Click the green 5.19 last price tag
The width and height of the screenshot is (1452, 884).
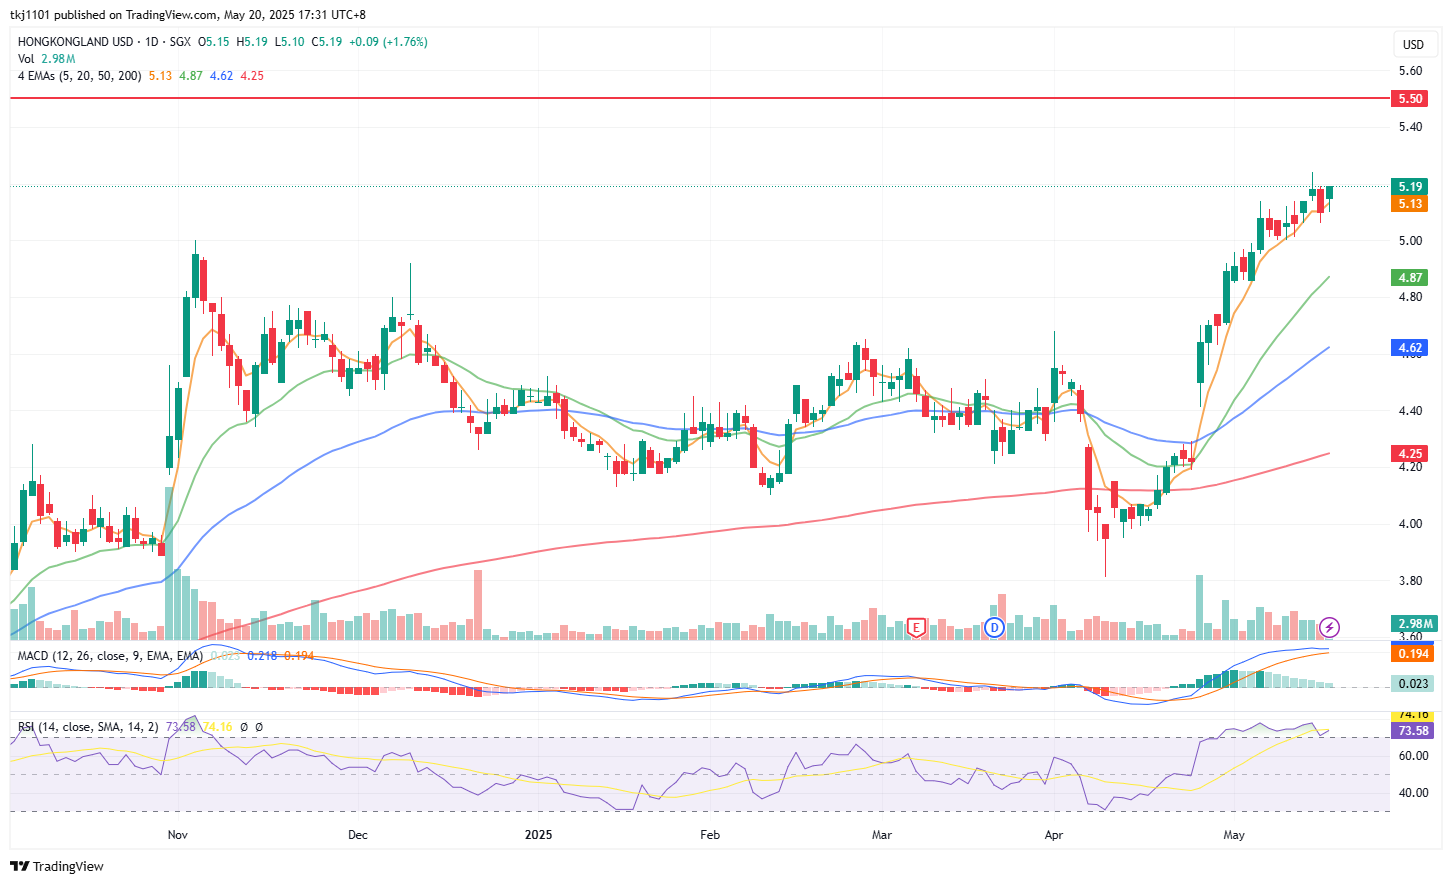point(1411,187)
